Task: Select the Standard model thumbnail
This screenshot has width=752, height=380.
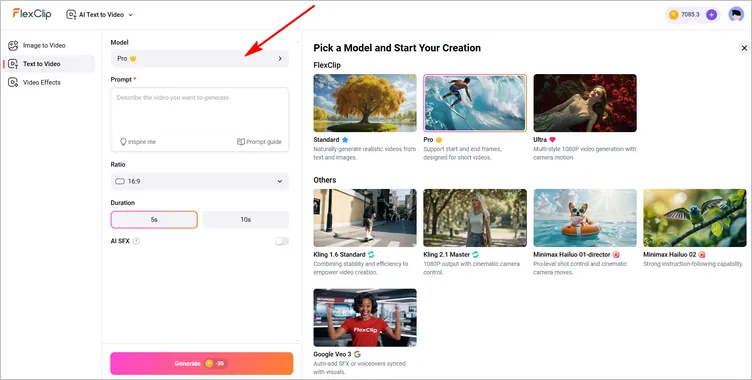Action: point(365,103)
